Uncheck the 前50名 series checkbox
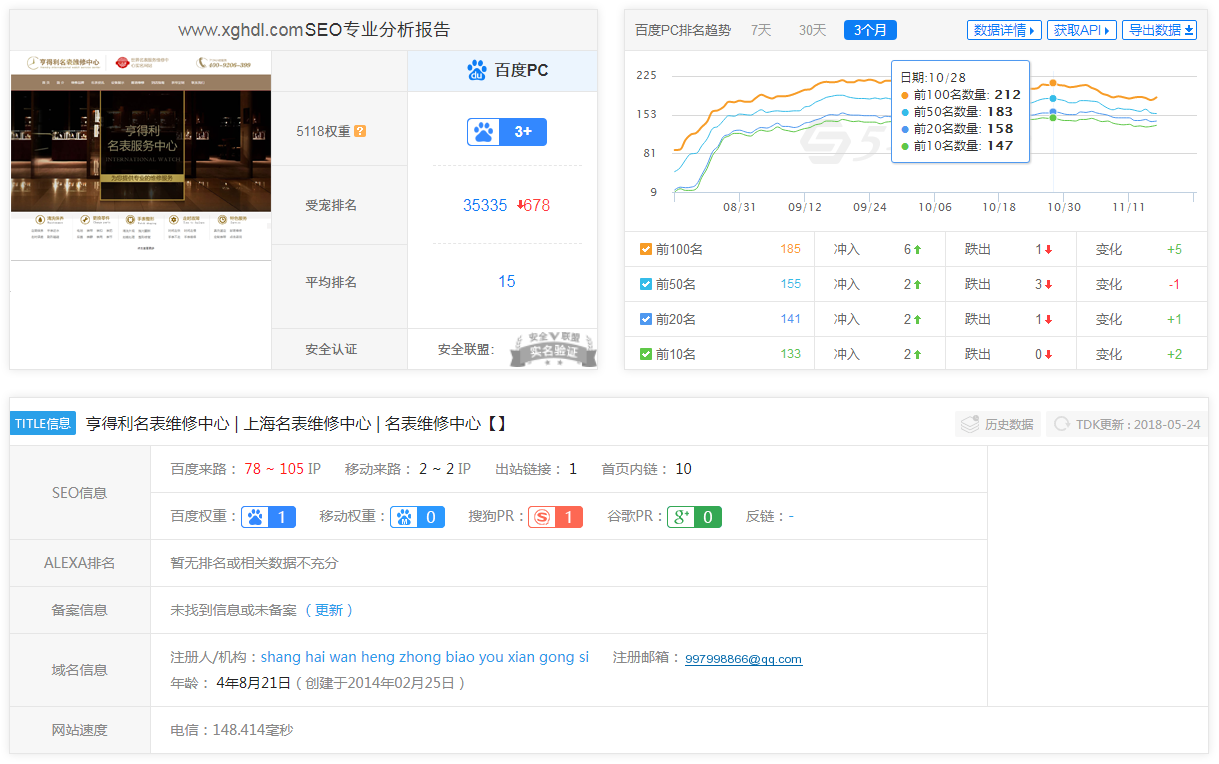The width and height of the screenshot is (1219, 764). (x=646, y=284)
